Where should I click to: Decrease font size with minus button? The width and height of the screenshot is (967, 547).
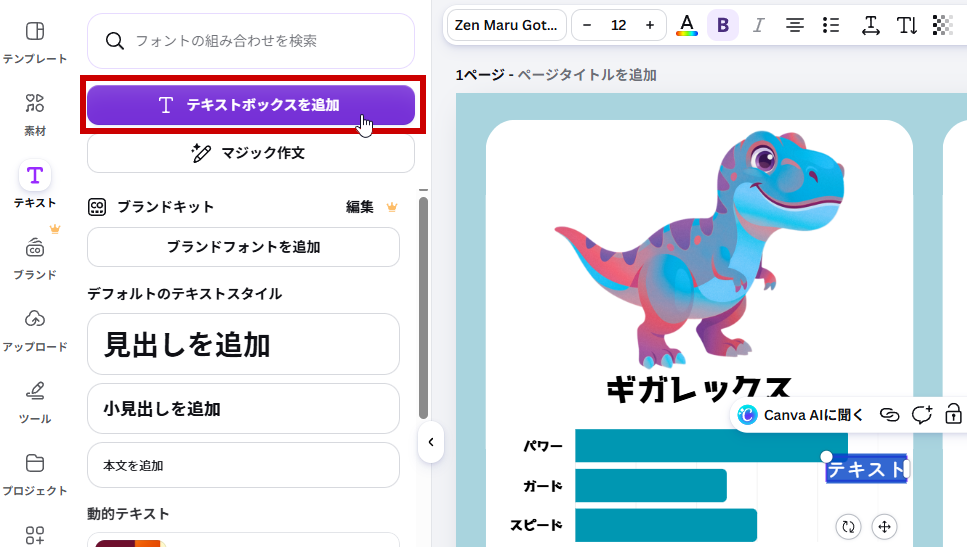587,25
